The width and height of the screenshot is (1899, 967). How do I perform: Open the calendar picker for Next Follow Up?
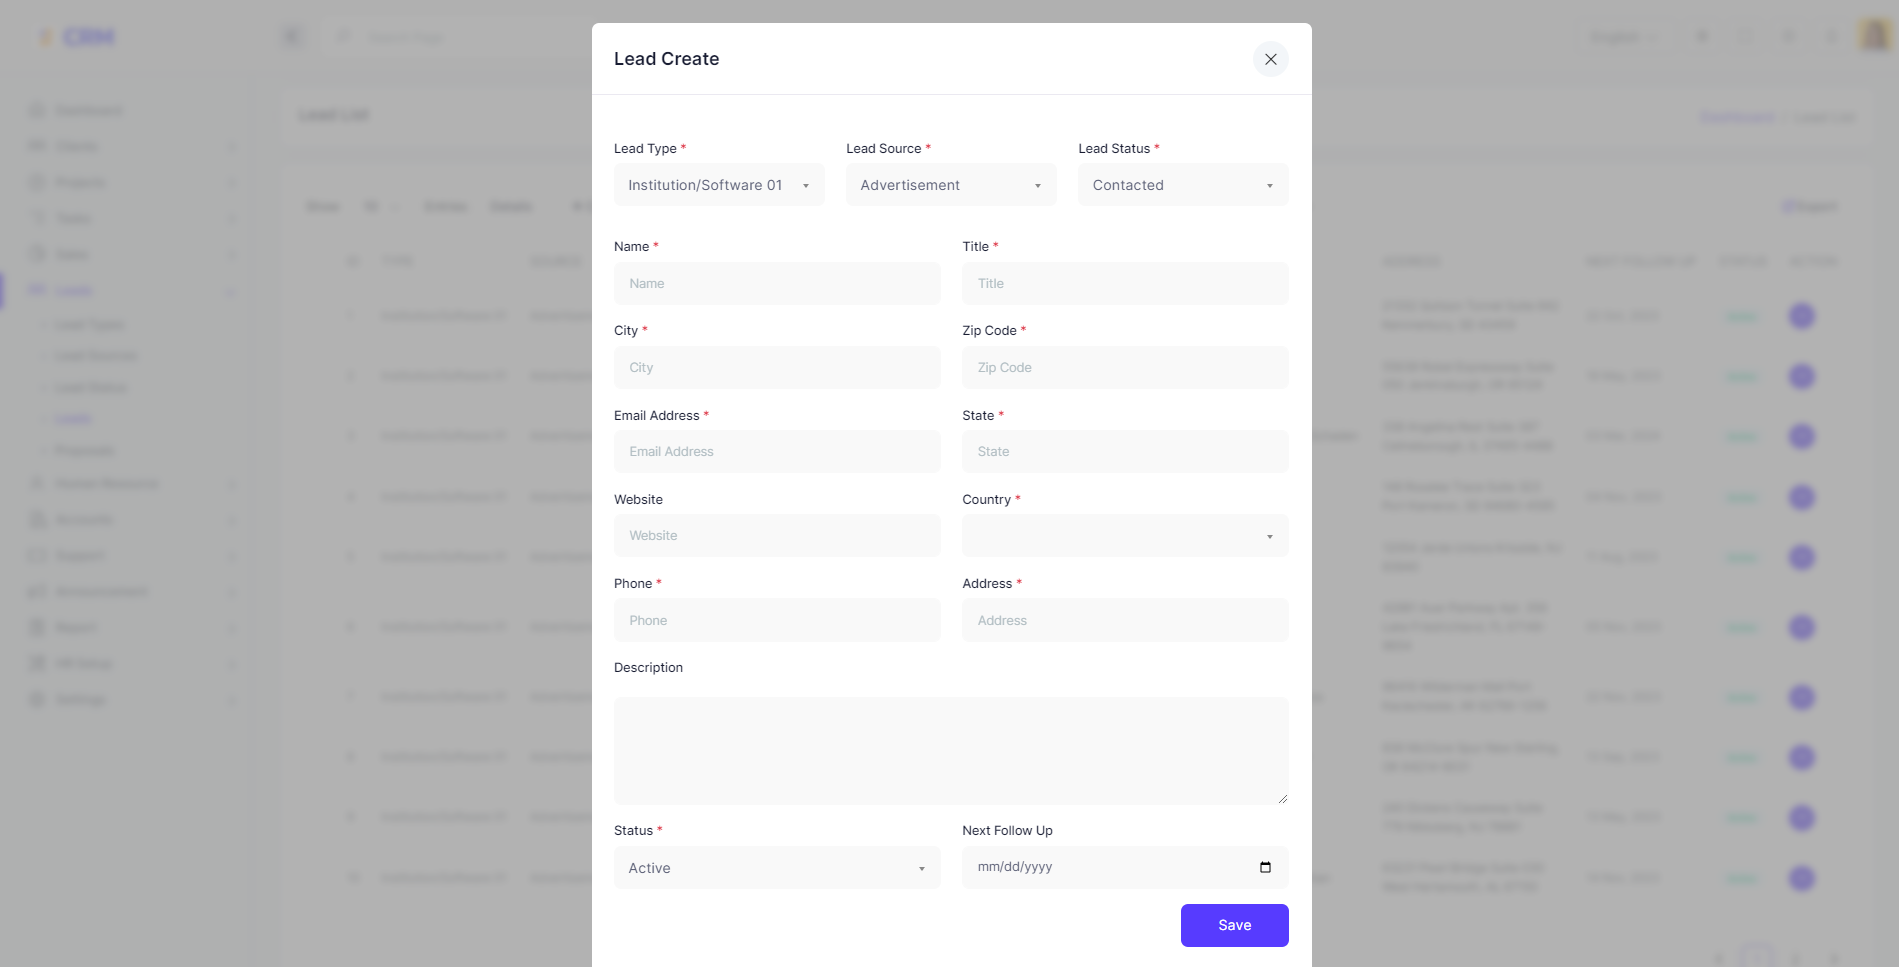(x=1264, y=867)
